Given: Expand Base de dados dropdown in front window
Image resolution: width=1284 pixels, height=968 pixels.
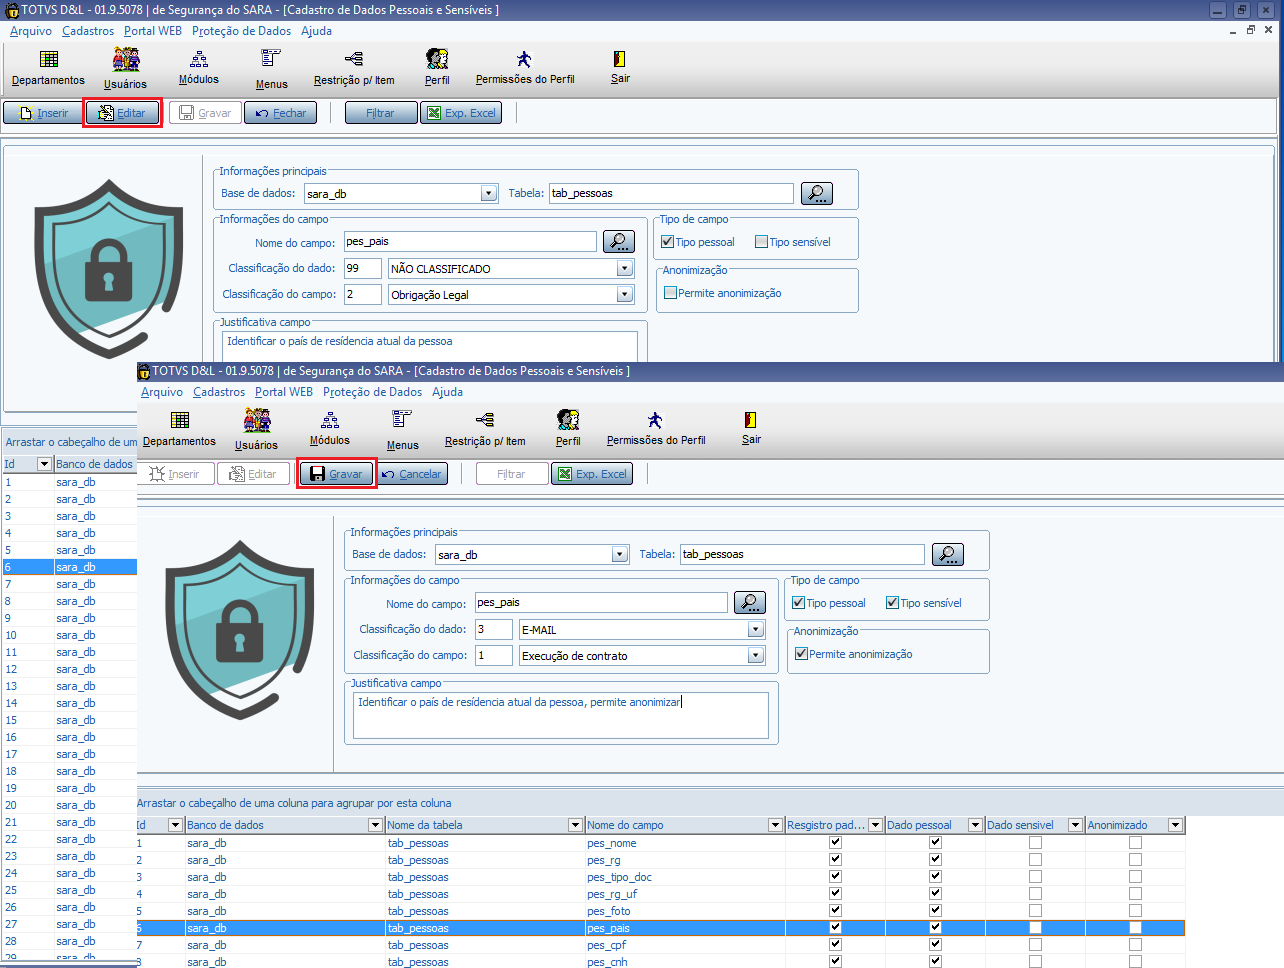Looking at the screenshot, I should coord(620,555).
